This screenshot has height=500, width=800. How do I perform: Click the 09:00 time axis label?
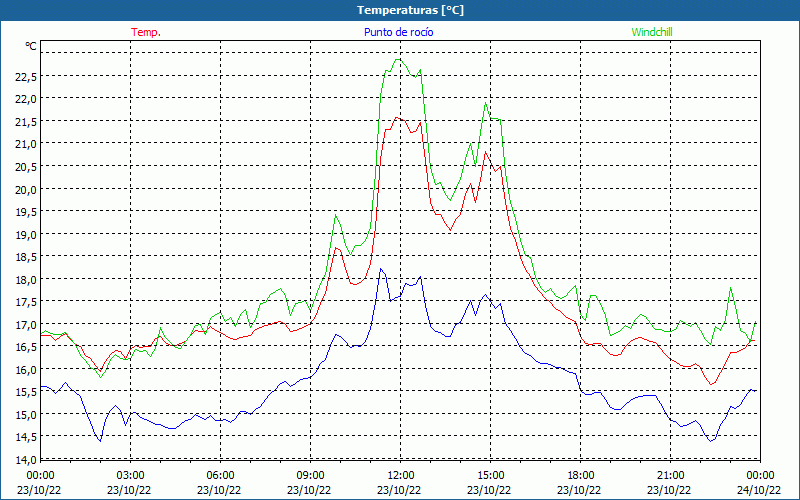(310, 476)
